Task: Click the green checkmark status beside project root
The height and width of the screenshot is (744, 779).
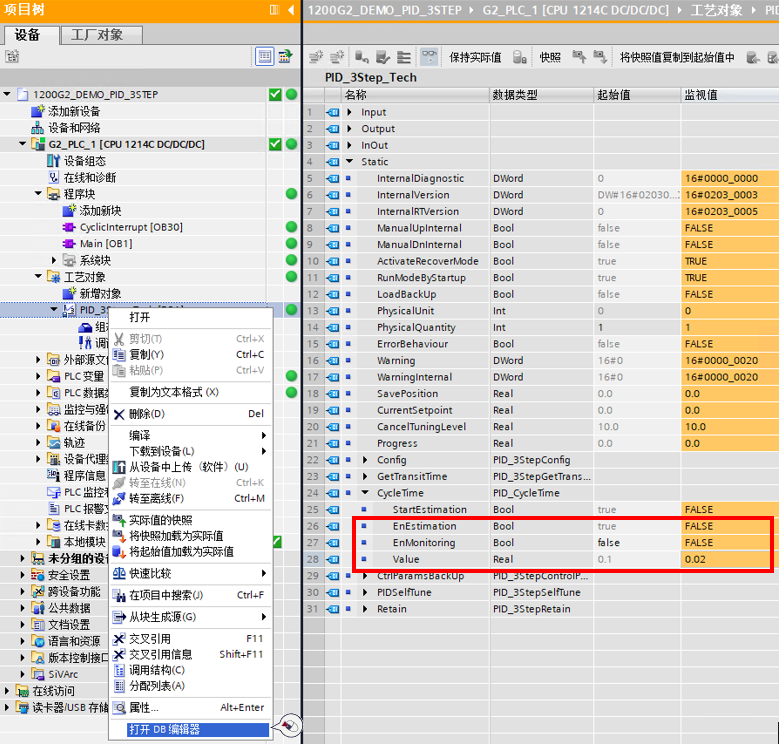Action: [275, 94]
